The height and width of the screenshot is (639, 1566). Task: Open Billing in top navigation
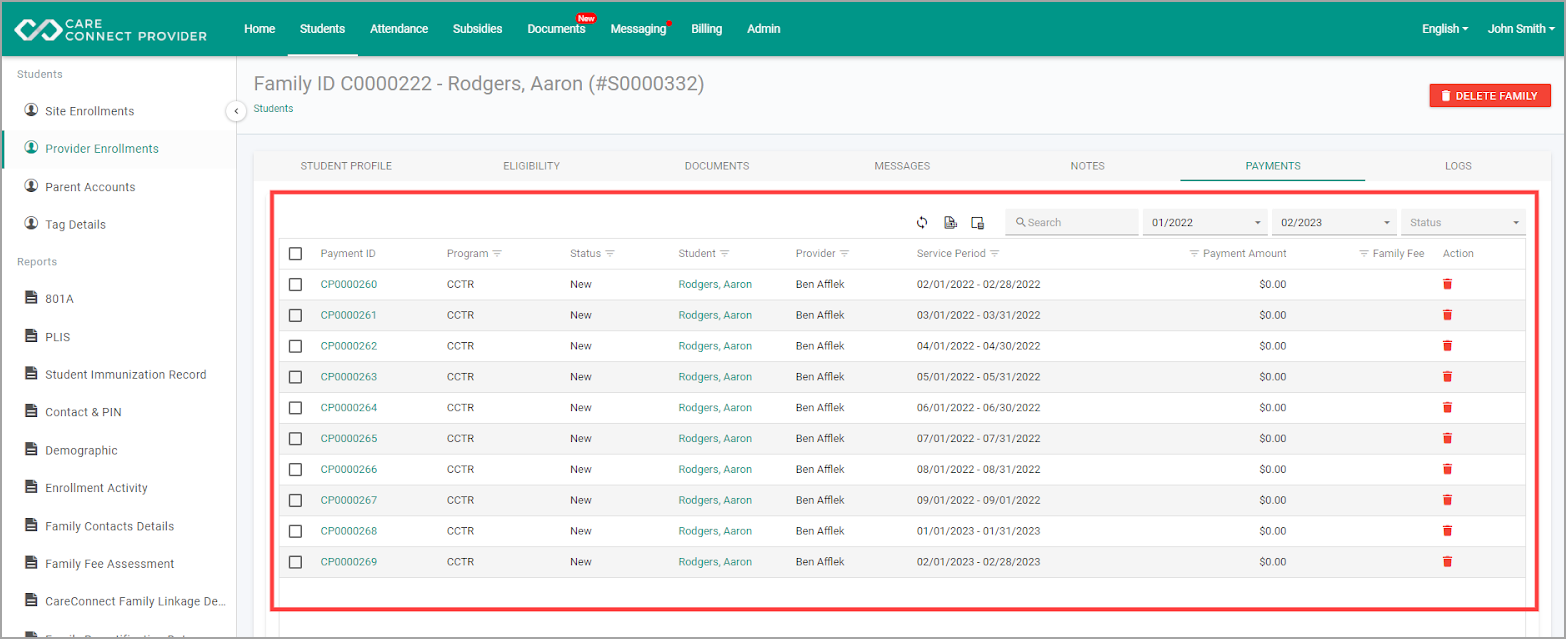point(706,29)
